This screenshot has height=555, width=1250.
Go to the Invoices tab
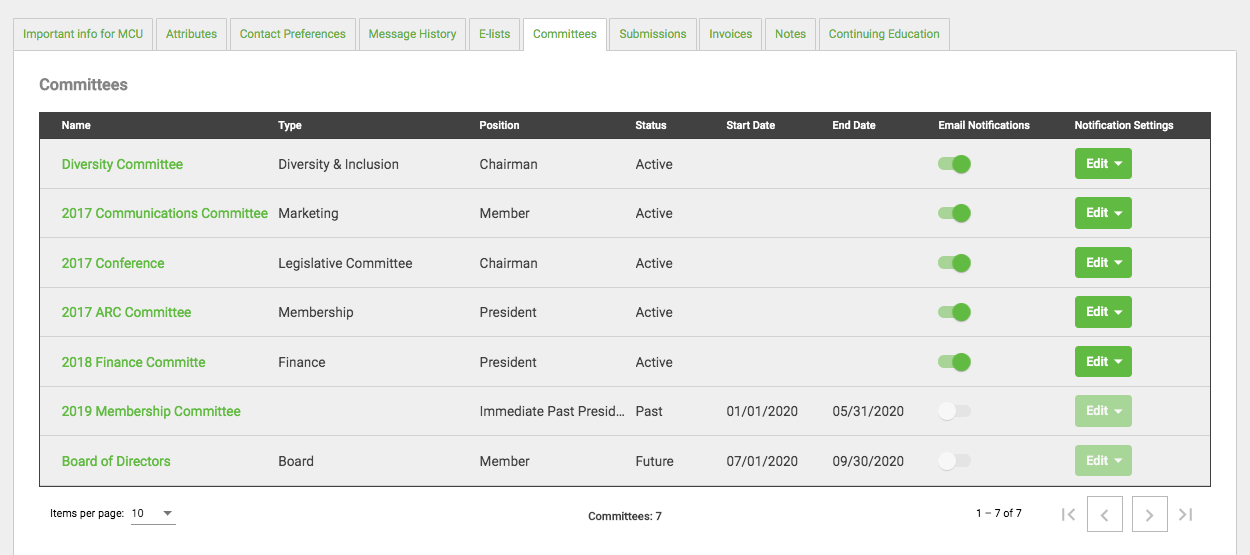pyautogui.click(x=731, y=34)
